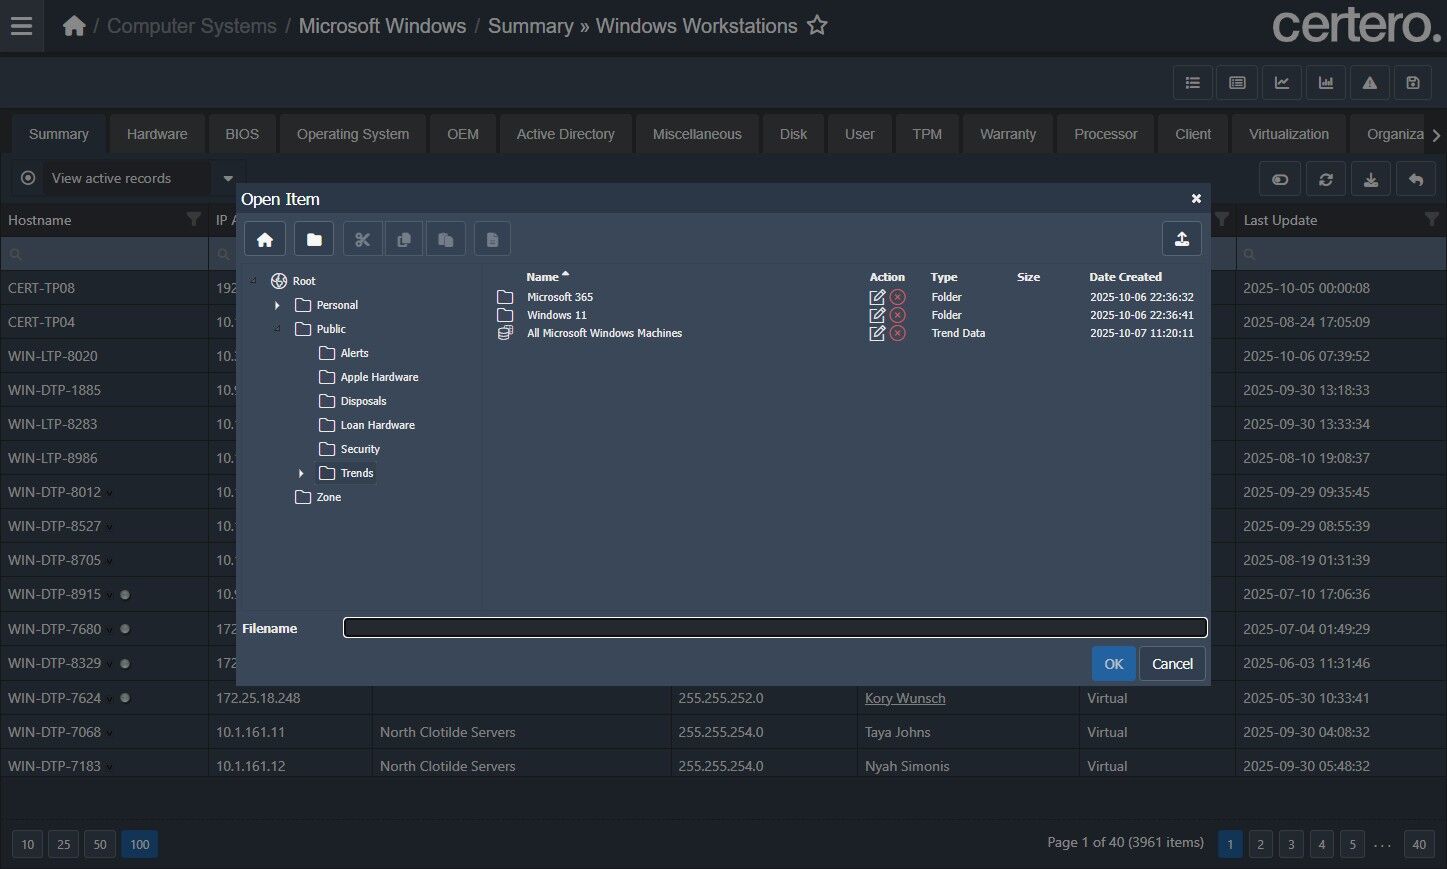Image resolution: width=1447 pixels, height=869 pixels.
Task: Click the refresh icon above the table
Action: [x=1325, y=180]
